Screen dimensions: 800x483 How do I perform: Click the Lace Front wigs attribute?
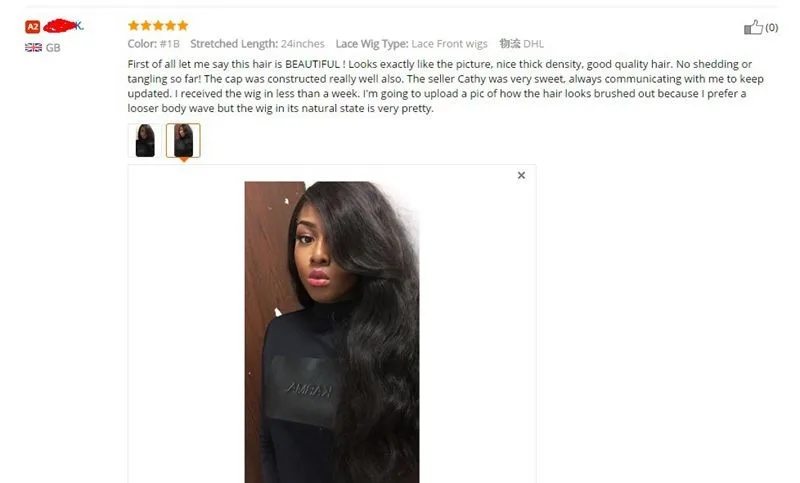click(x=411, y=44)
